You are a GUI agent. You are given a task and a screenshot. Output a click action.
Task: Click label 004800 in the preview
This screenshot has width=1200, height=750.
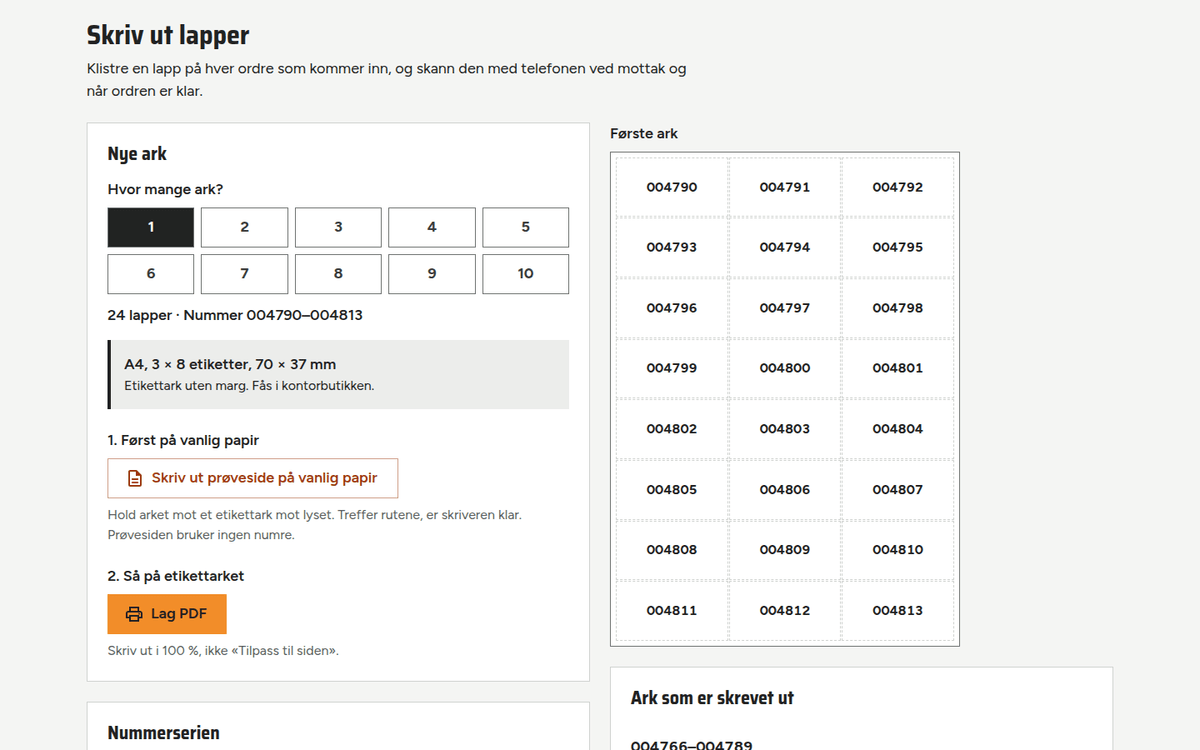pos(785,368)
